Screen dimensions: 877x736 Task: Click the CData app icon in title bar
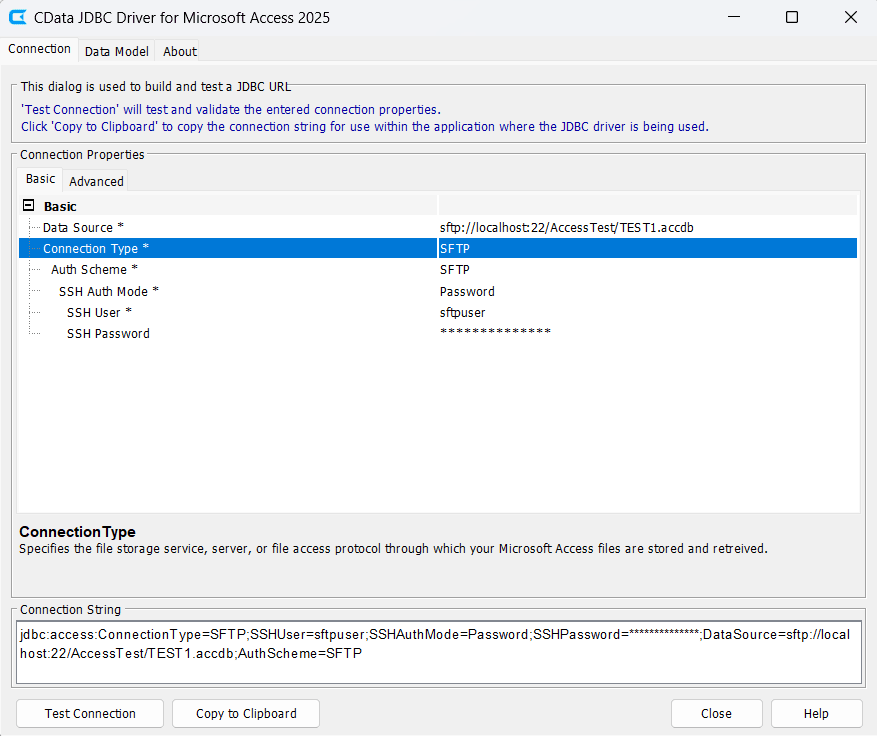click(x=18, y=17)
